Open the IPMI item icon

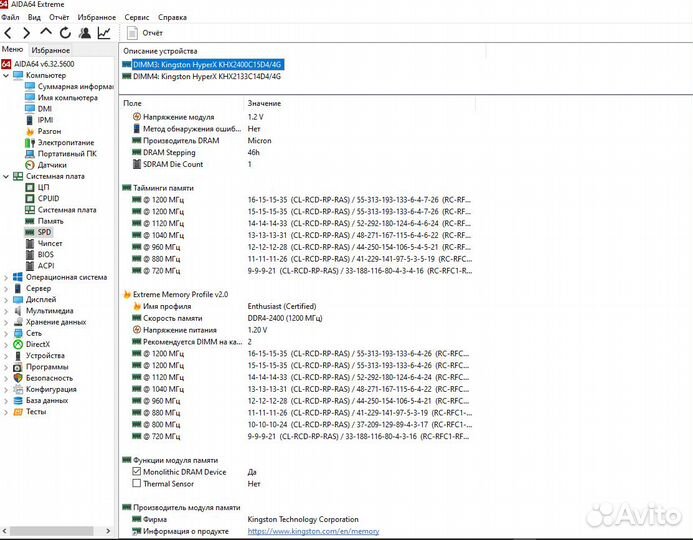(x=30, y=120)
